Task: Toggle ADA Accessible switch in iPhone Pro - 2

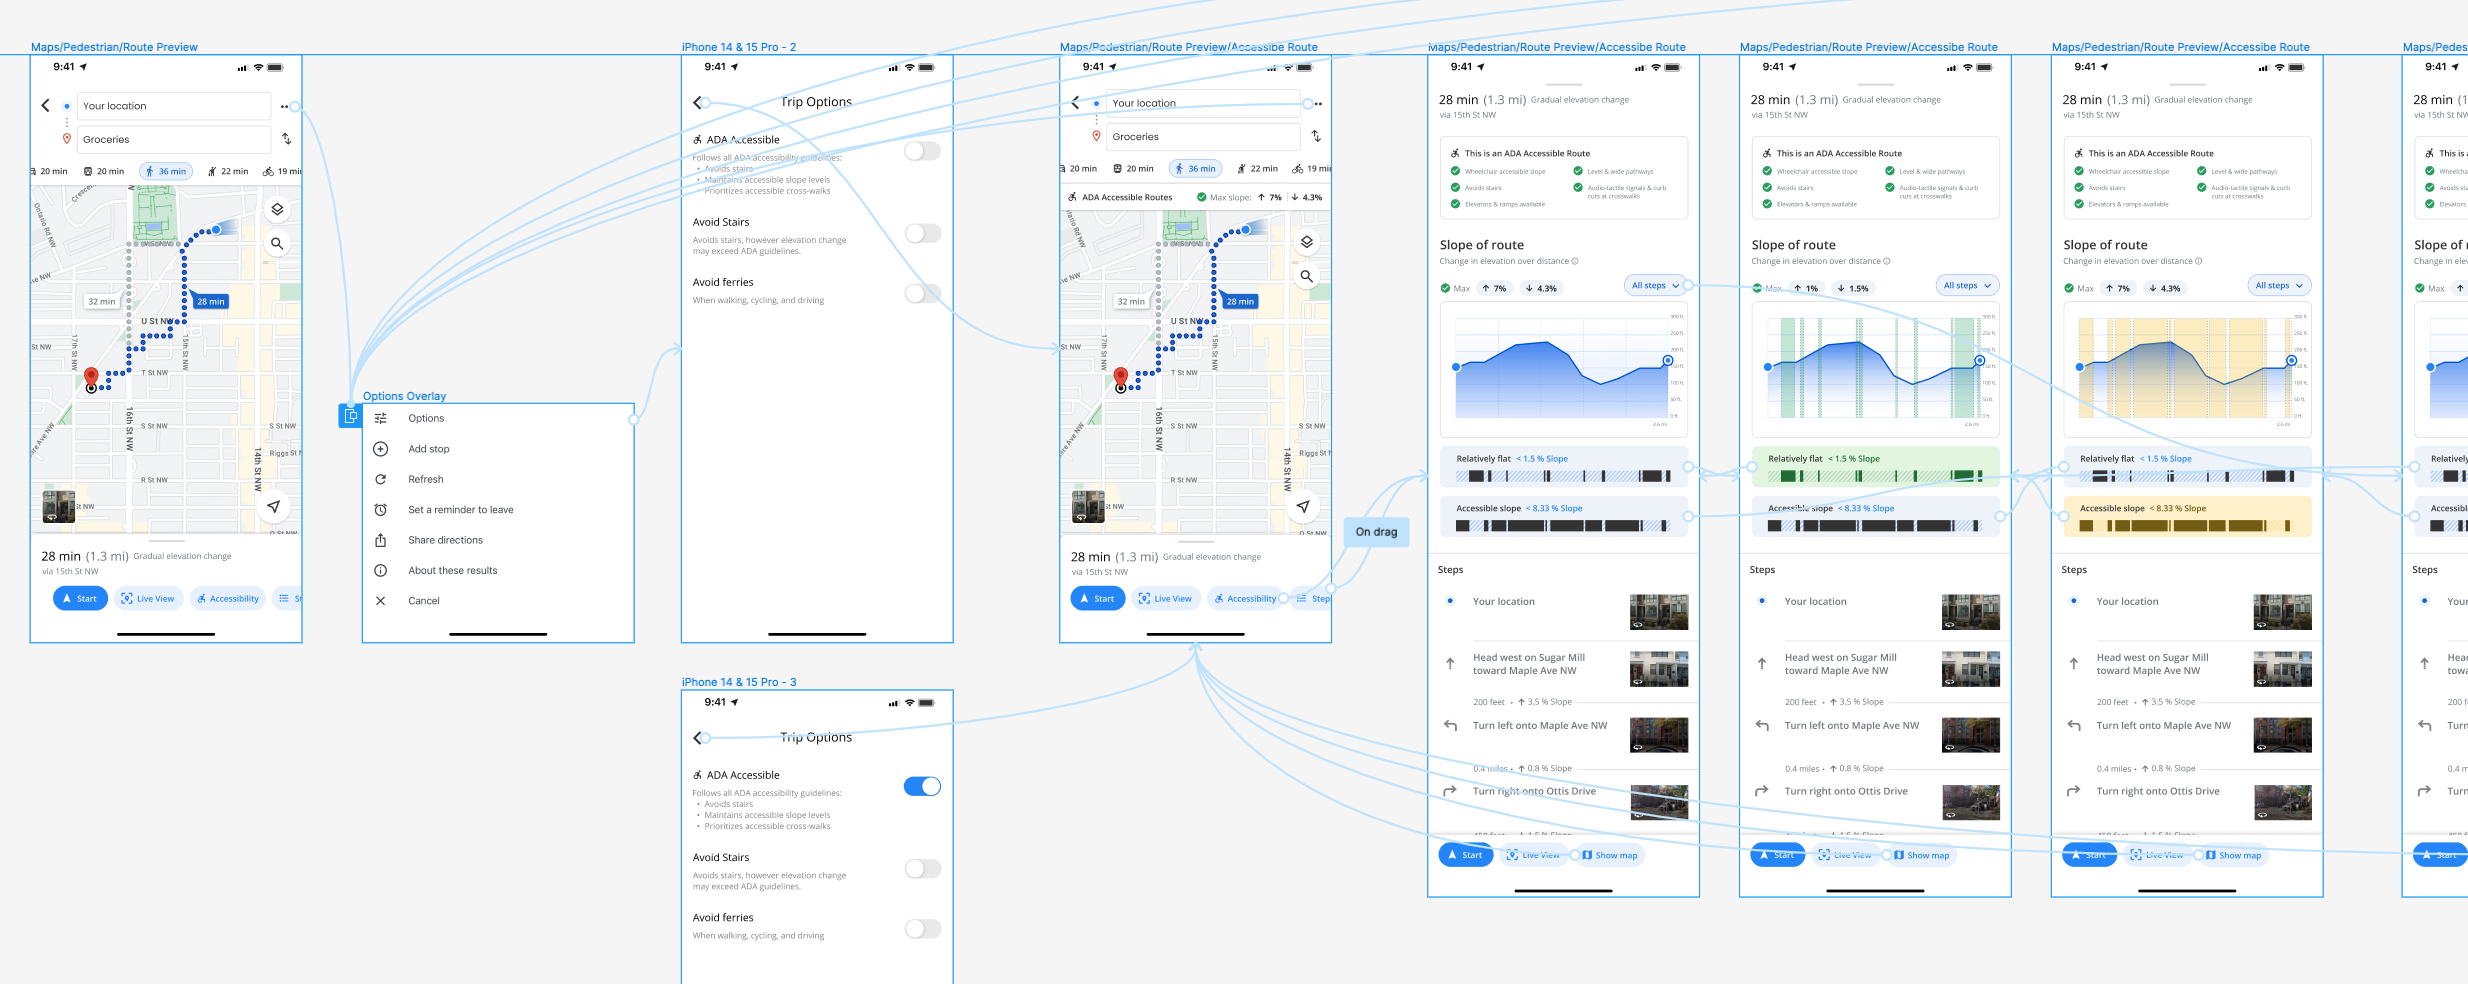Action: point(922,151)
